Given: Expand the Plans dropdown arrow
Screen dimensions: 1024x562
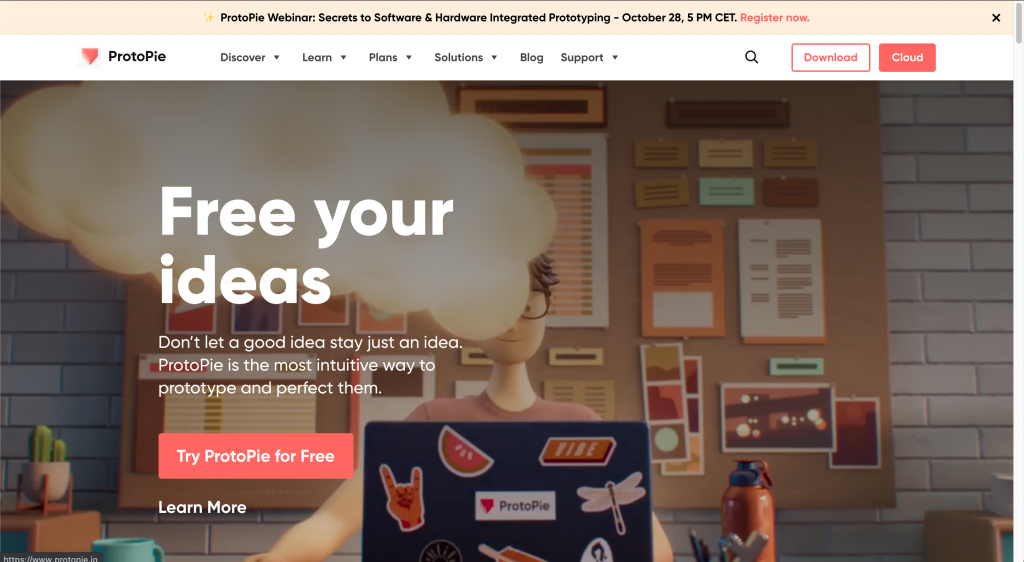Looking at the screenshot, I should coord(409,57).
